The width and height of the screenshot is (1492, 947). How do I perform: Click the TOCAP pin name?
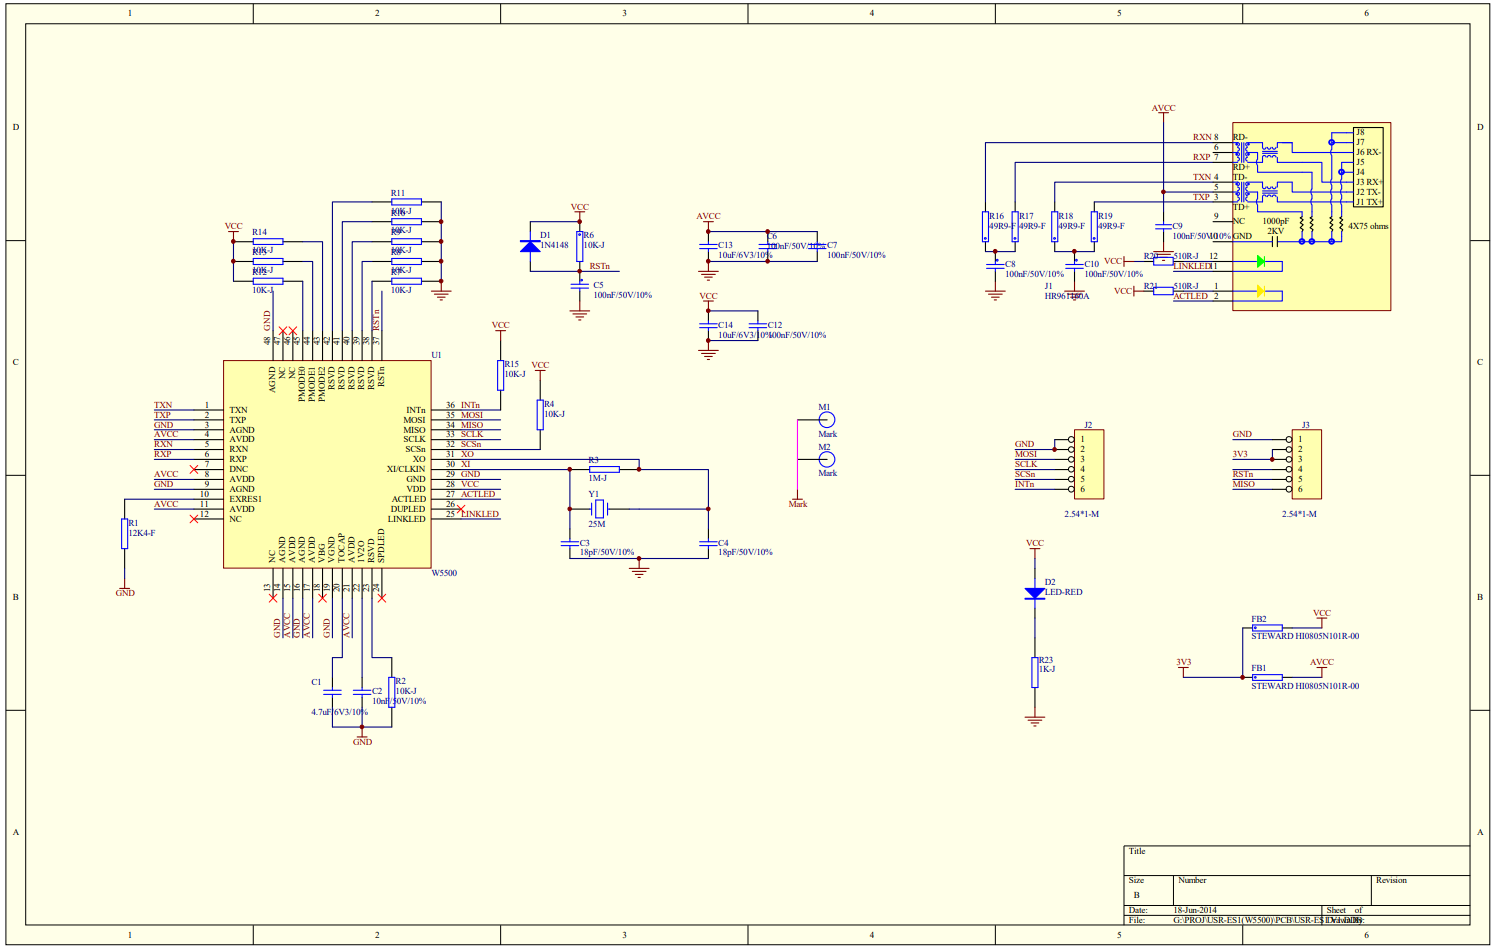click(341, 548)
